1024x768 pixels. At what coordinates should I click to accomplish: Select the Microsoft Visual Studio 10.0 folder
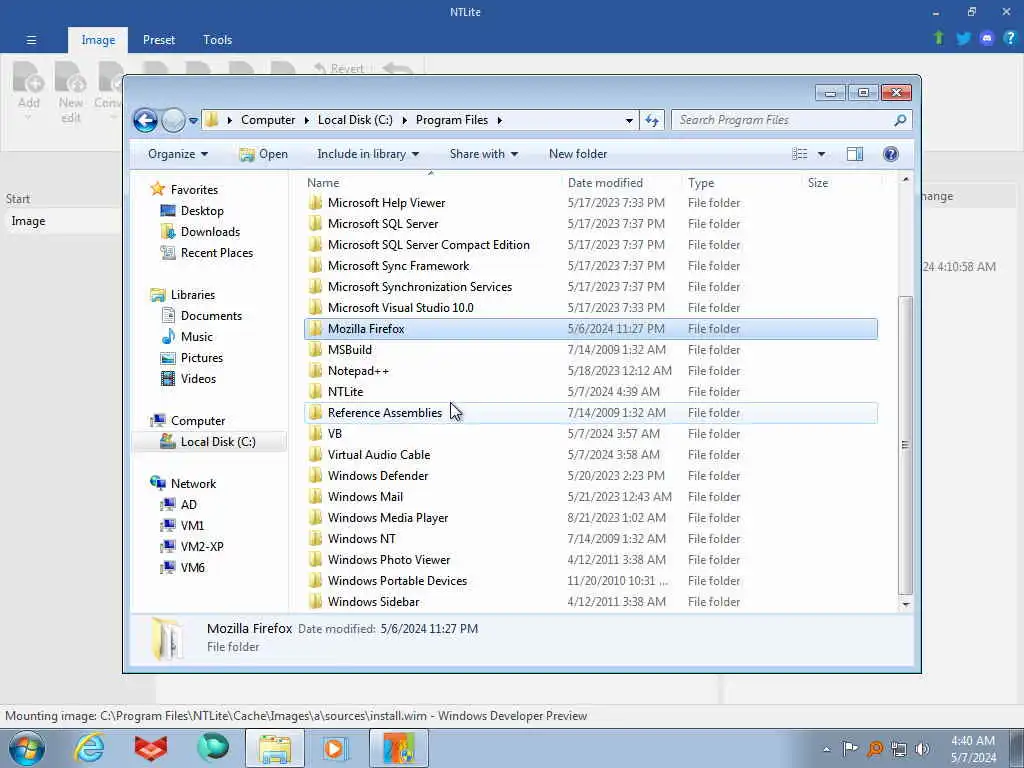400,308
